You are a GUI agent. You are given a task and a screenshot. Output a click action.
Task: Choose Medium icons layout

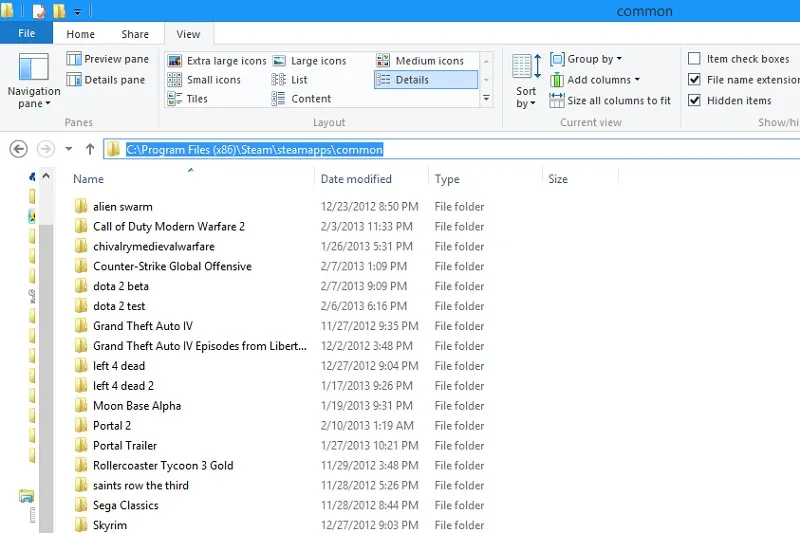pyautogui.click(x=420, y=61)
